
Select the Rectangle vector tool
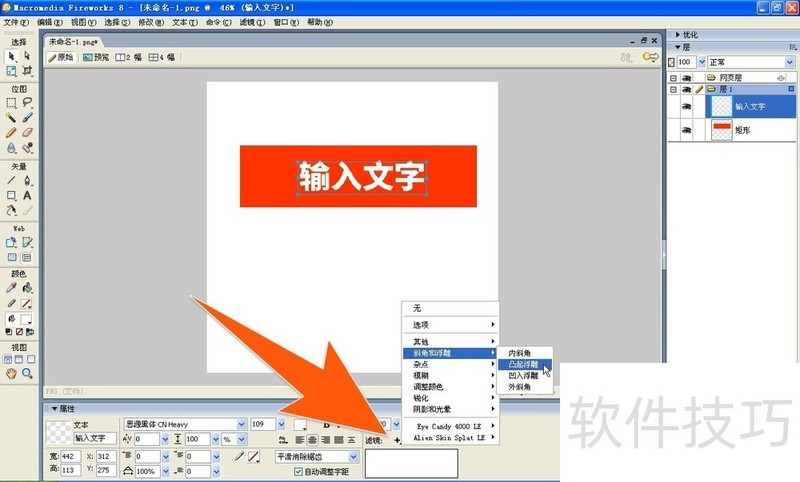[11, 195]
